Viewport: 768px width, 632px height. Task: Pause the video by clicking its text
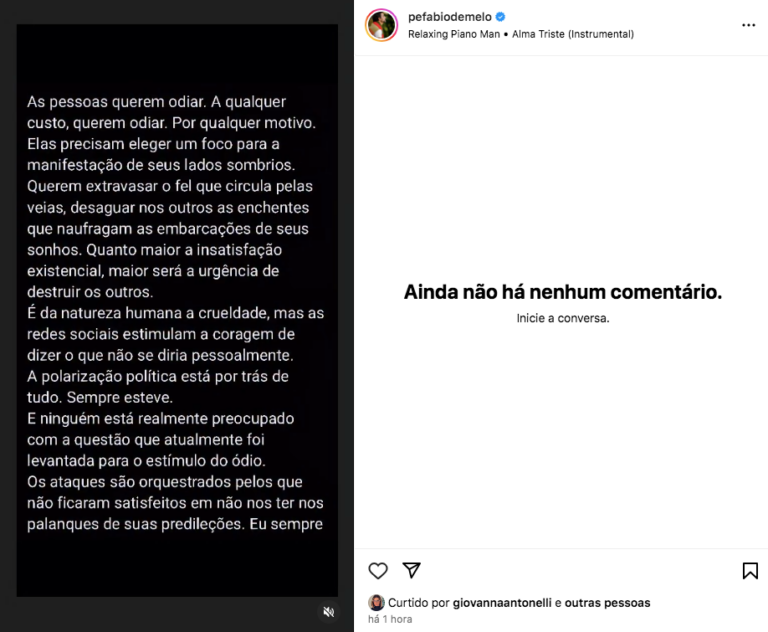click(177, 311)
